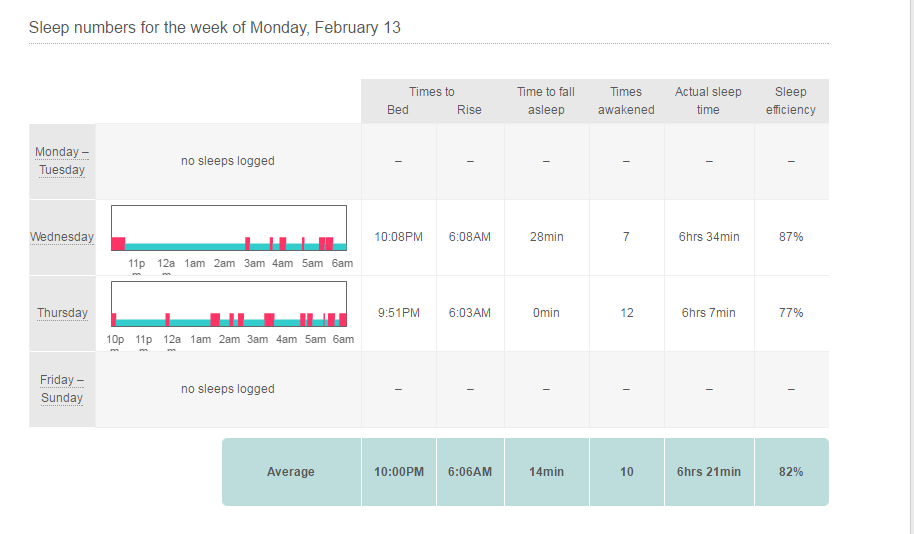
Task: Click the "Sleep numbers for the week" heading
Action: (215, 28)
